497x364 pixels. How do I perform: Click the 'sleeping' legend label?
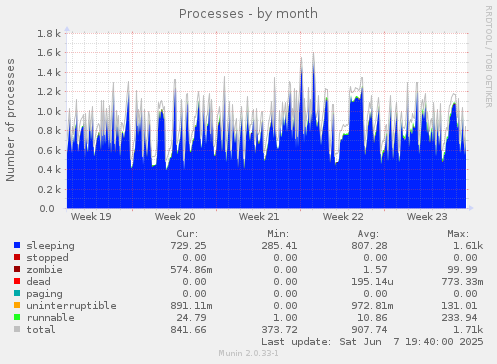[51, 246]
